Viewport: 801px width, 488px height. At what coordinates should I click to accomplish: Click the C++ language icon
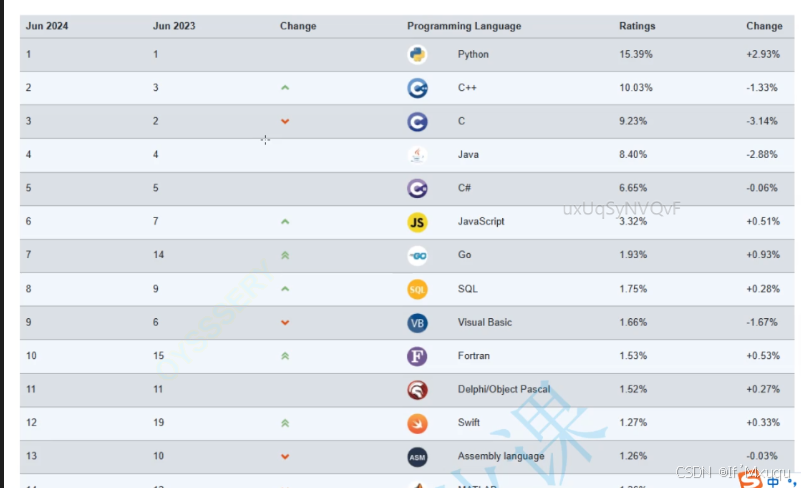coord(417,89)
